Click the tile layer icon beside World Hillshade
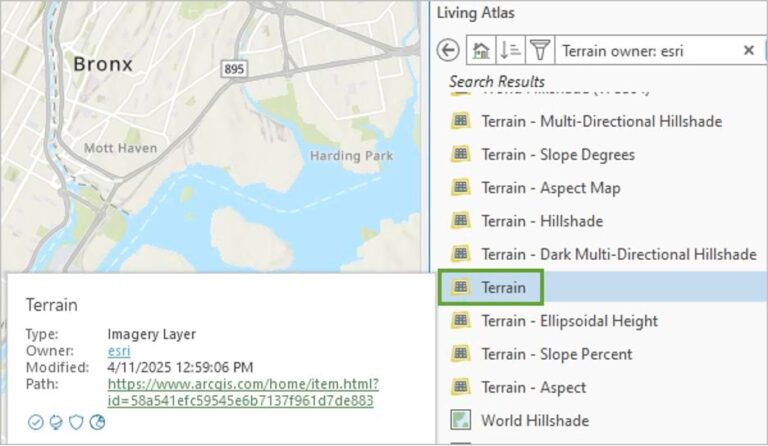This screenshot has width=768, height=446. tap(460, 420)
